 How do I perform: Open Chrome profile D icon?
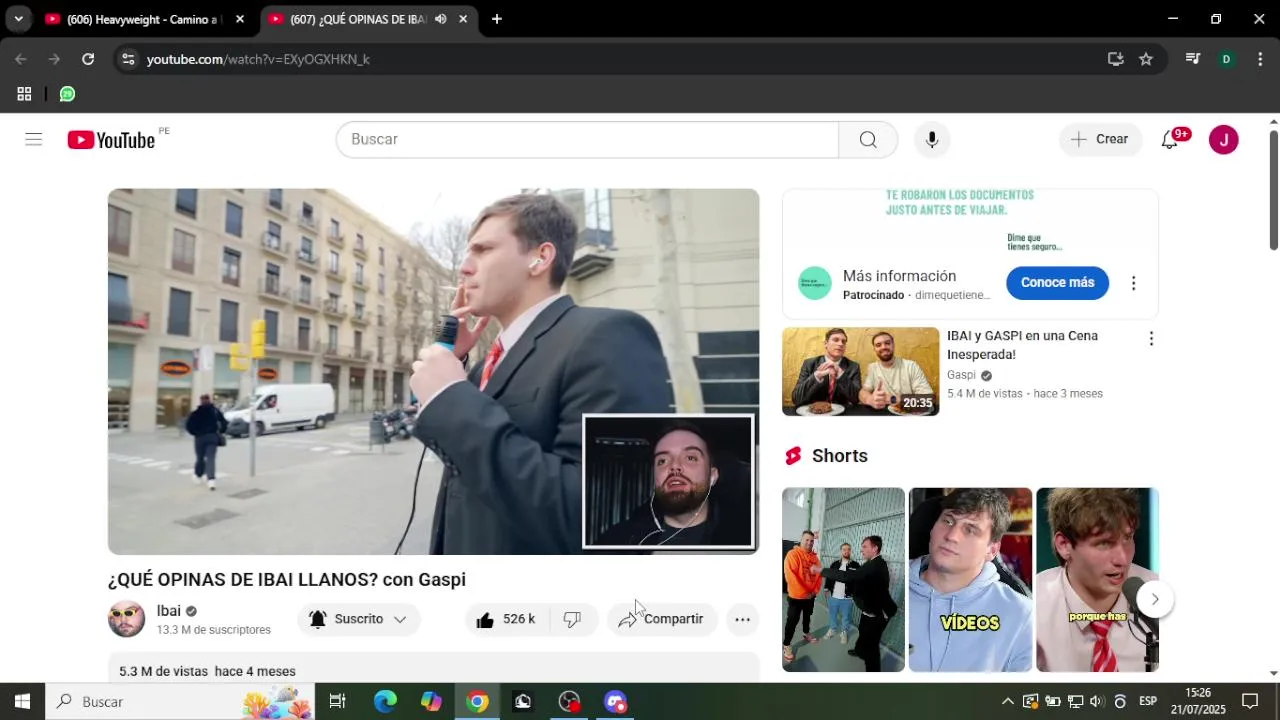(x=1226, y=59)
